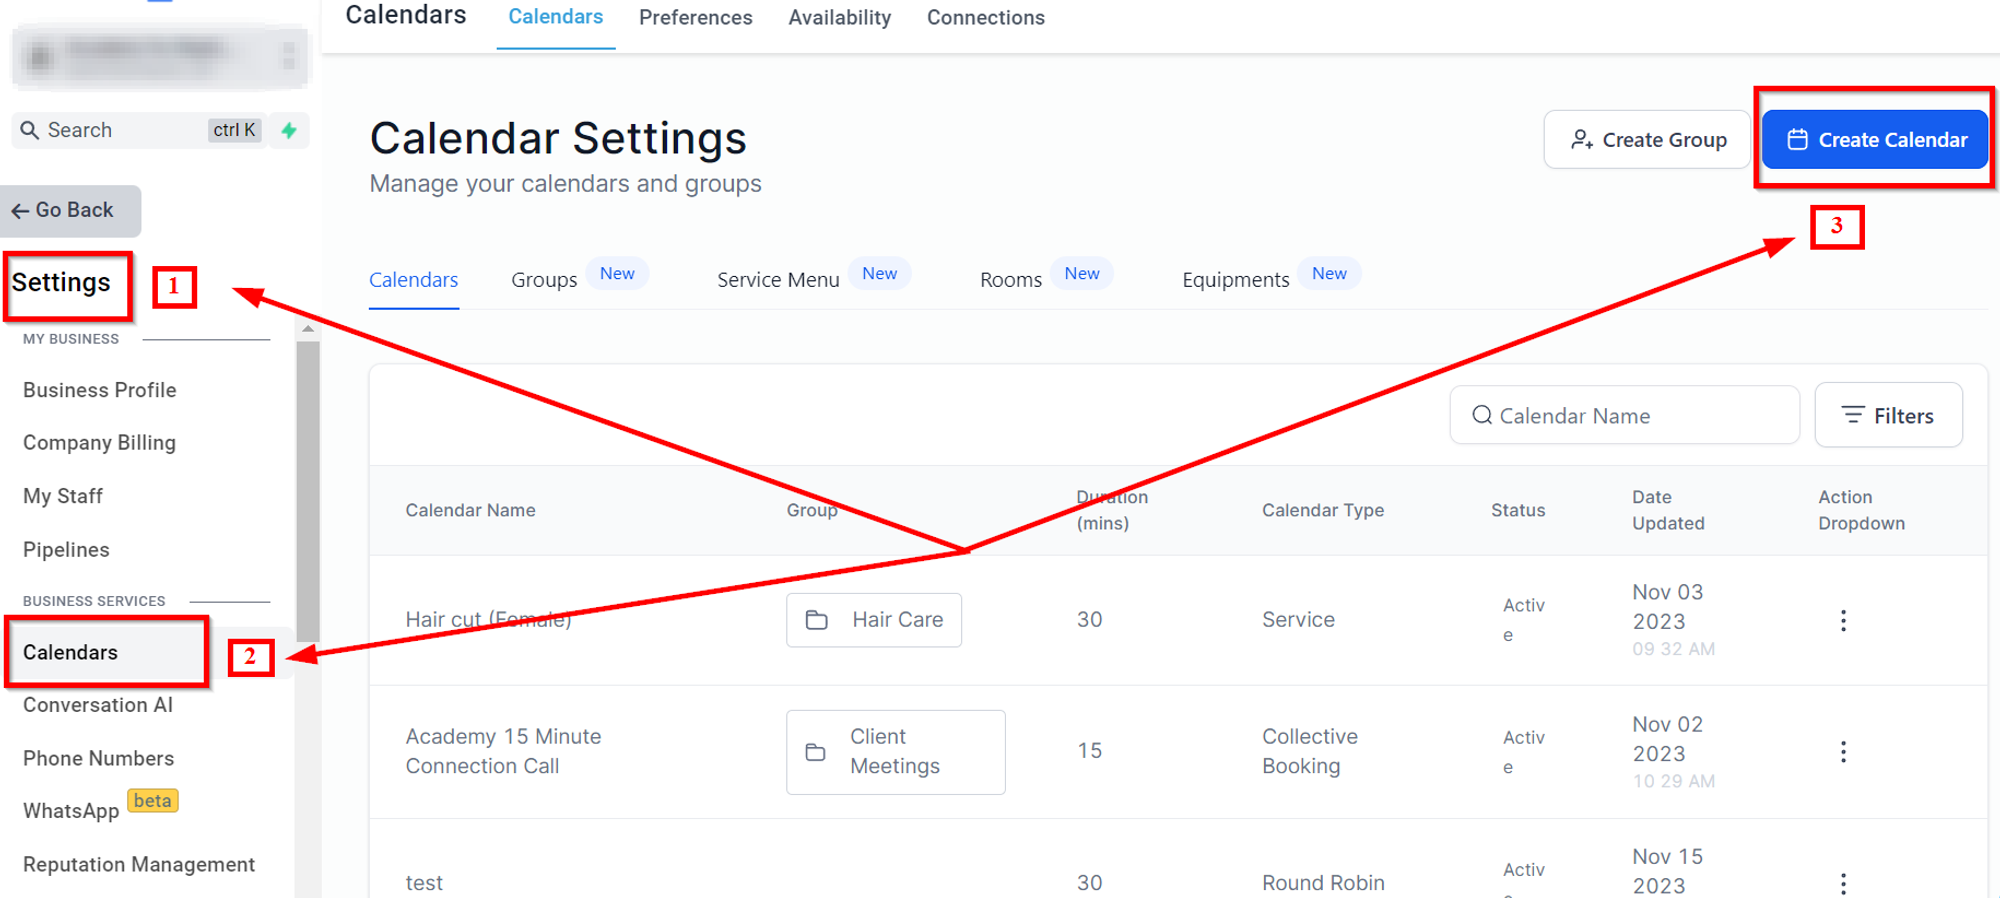Click the Hair Care folder icon
Screen dimensions: 2000x898
[x=817, y=620]
